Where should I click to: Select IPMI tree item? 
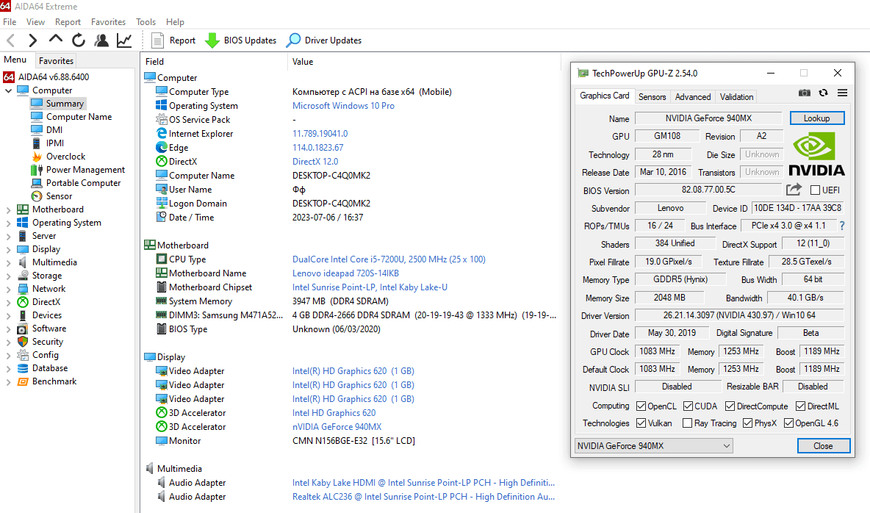point(55,143)
